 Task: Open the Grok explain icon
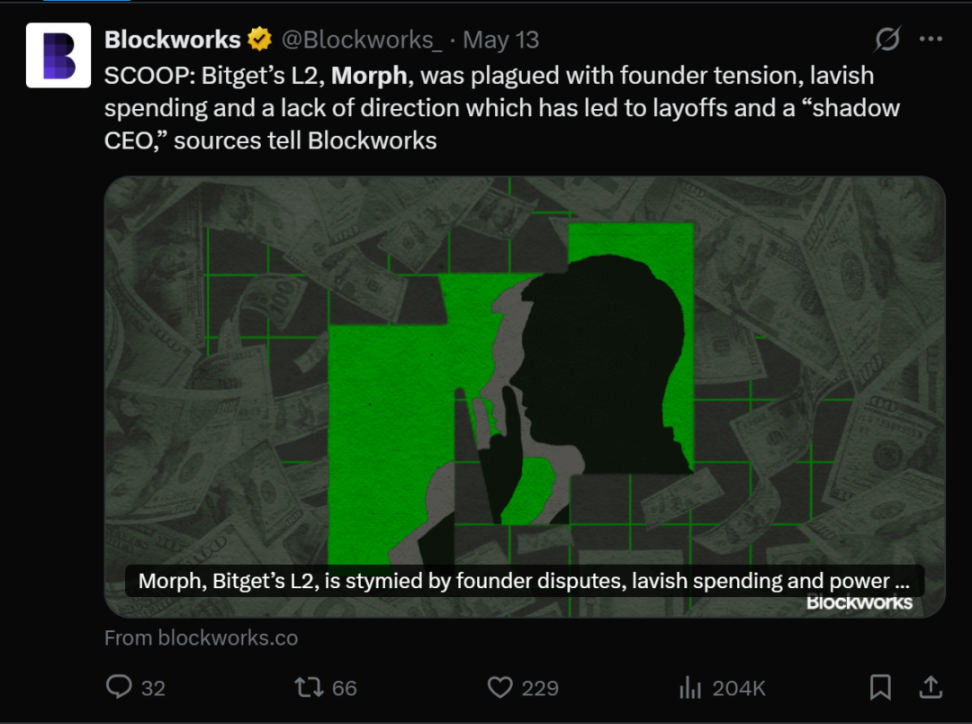[886, 39]
